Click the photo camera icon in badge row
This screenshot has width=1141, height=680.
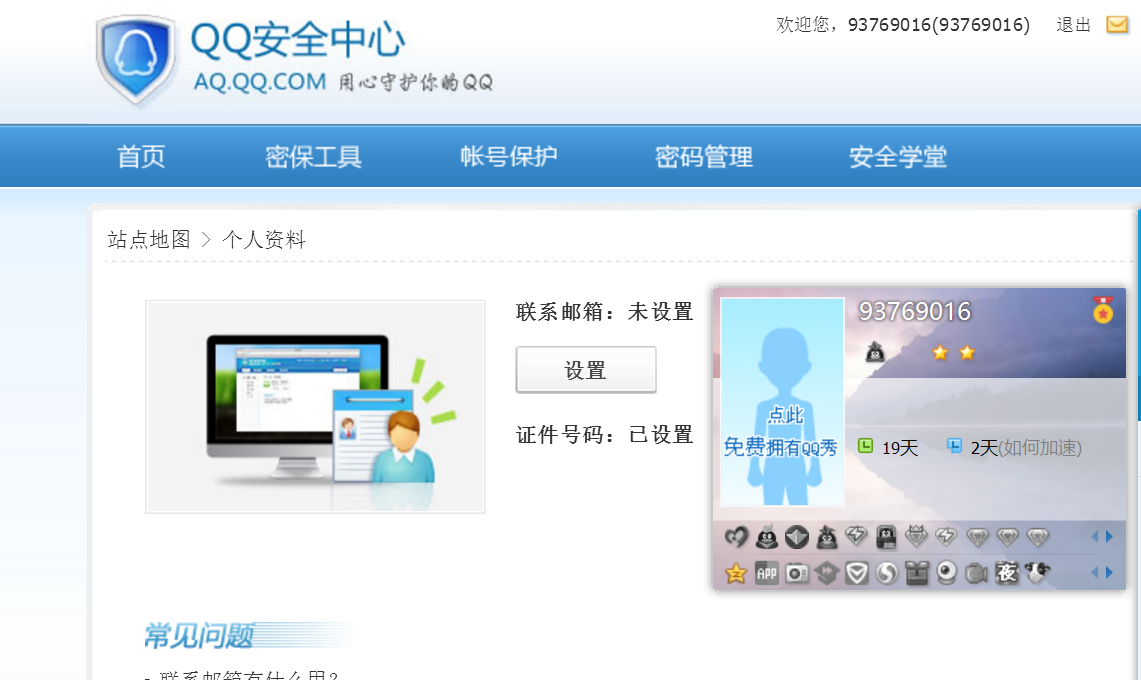pyautogui.click(x=797, y=574)
